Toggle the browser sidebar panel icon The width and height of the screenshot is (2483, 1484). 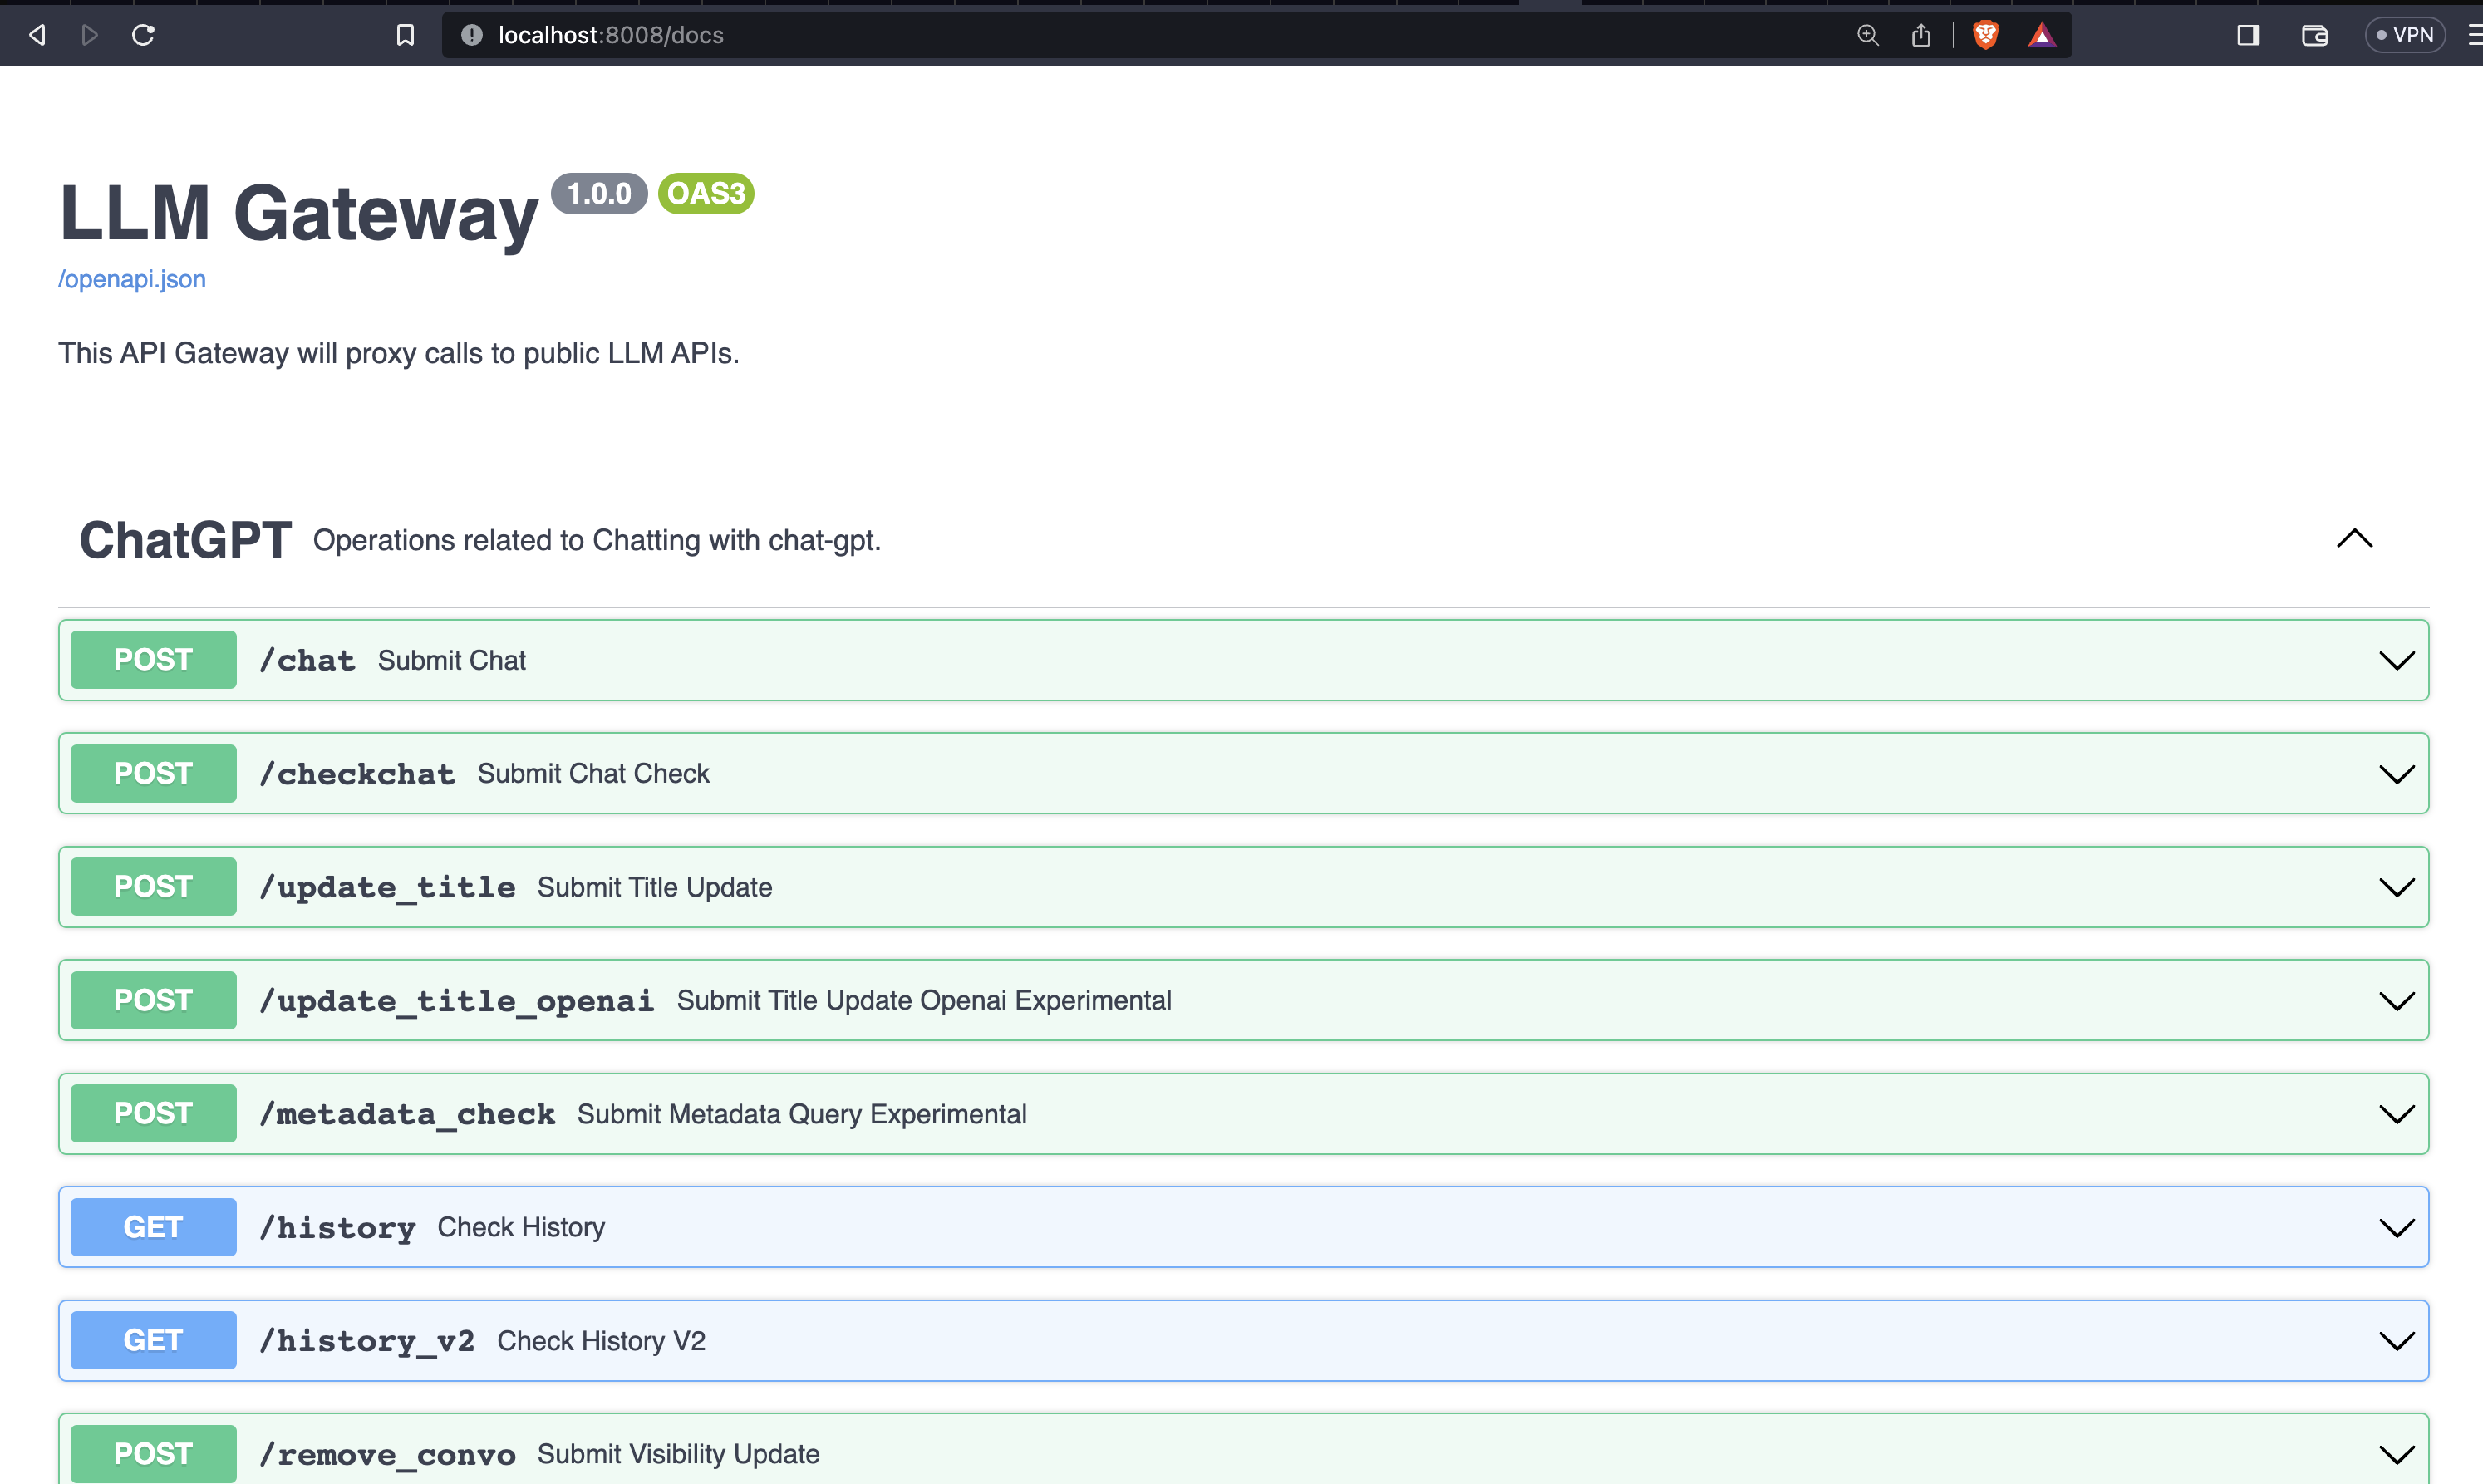(2248, 35)
